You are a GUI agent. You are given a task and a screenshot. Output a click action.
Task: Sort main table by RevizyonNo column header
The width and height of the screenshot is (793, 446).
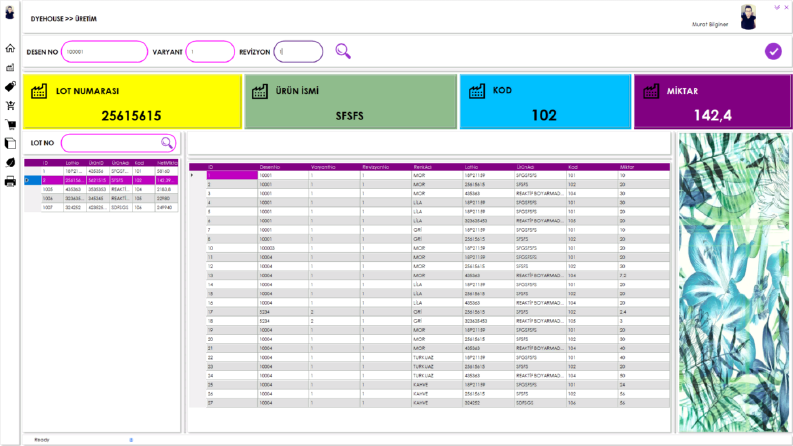point(387,167)
